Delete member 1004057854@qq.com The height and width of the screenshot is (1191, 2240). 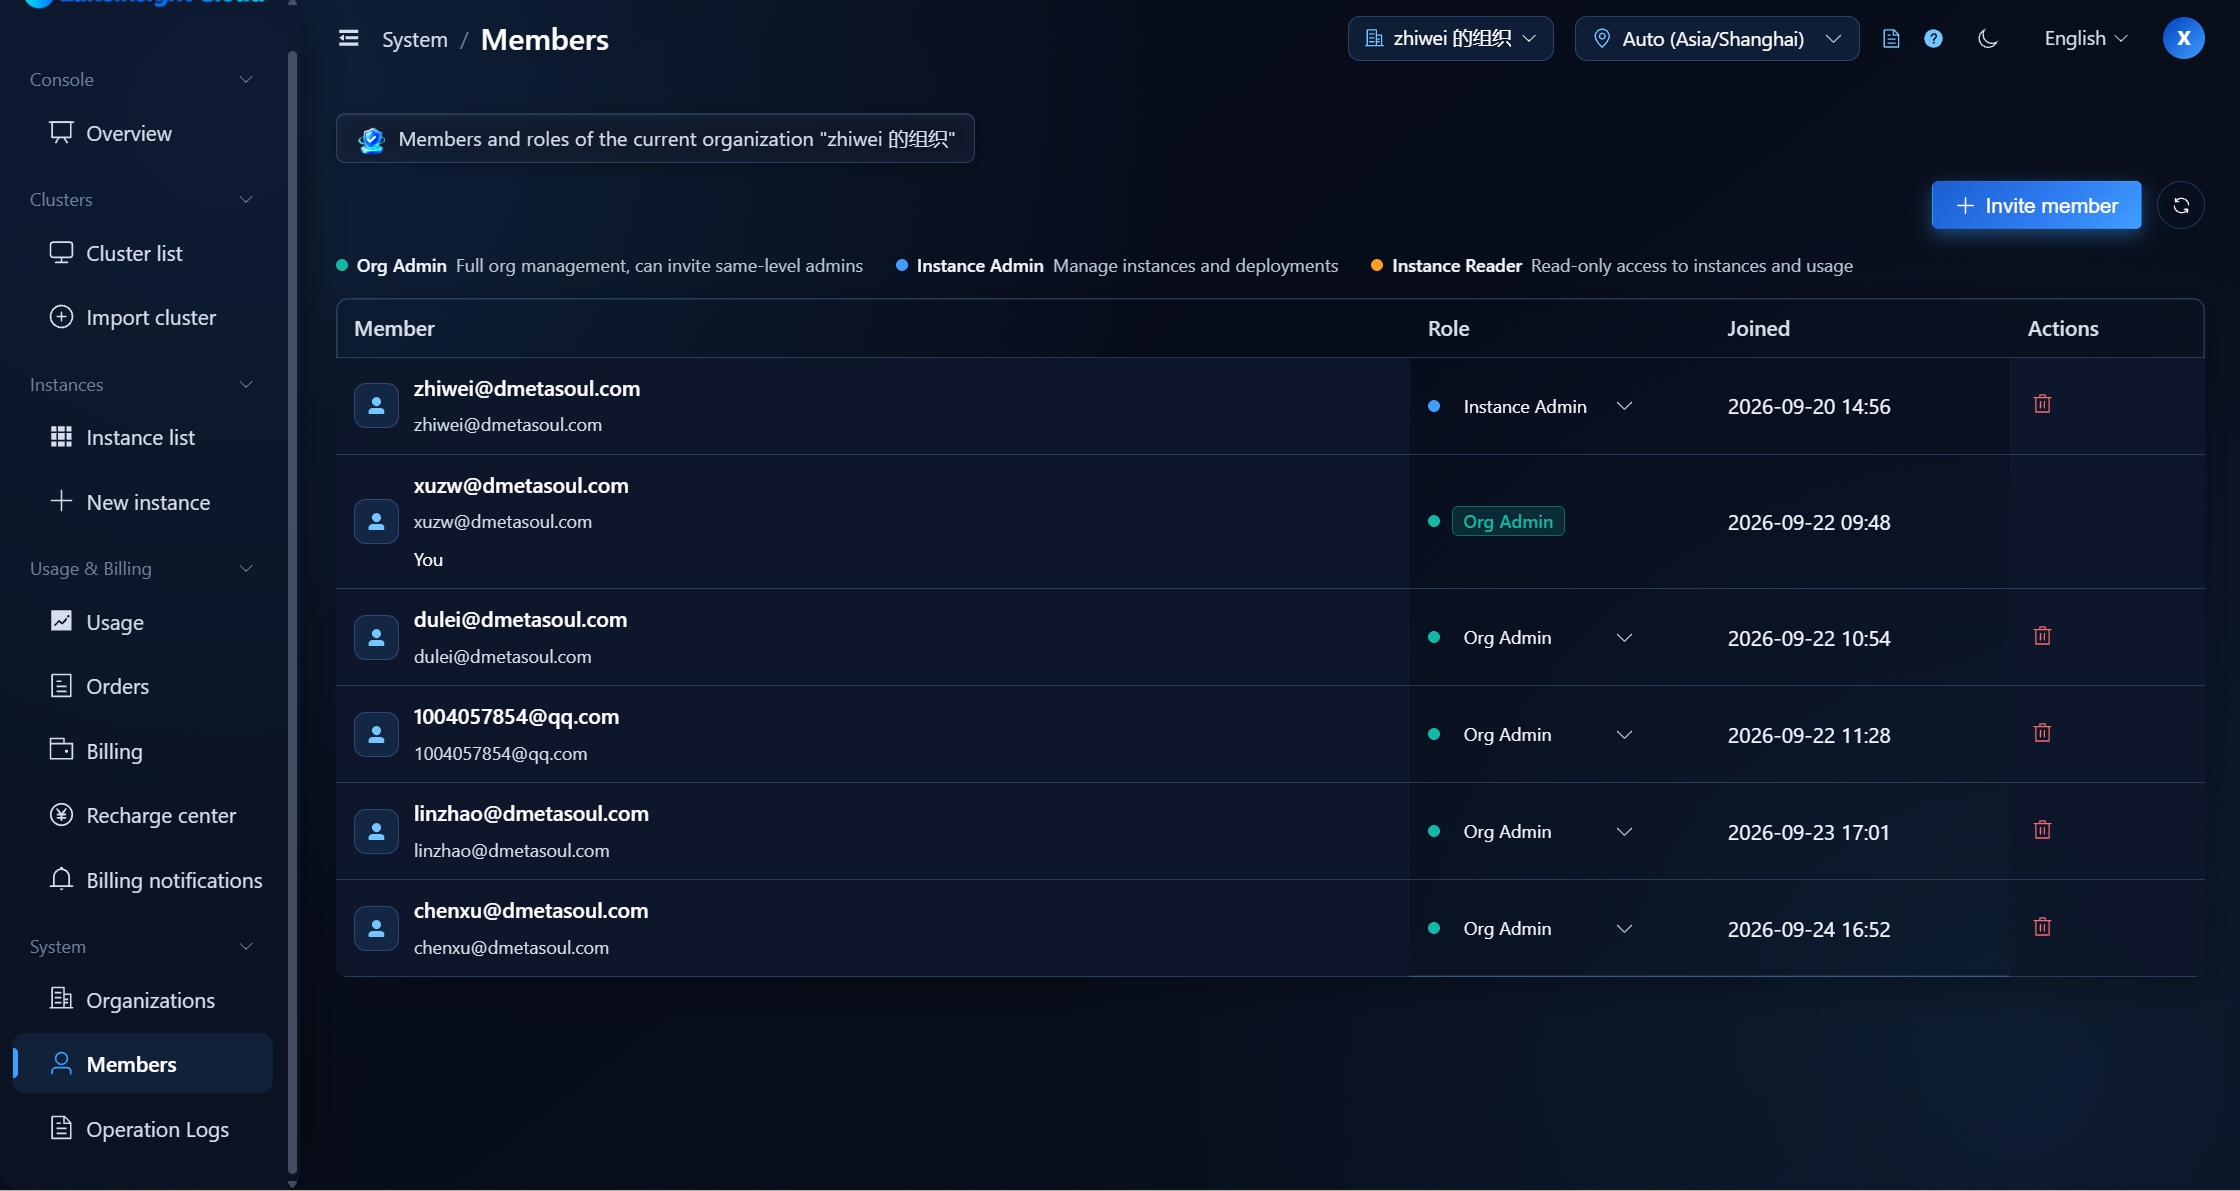[x=2042, y=733]
